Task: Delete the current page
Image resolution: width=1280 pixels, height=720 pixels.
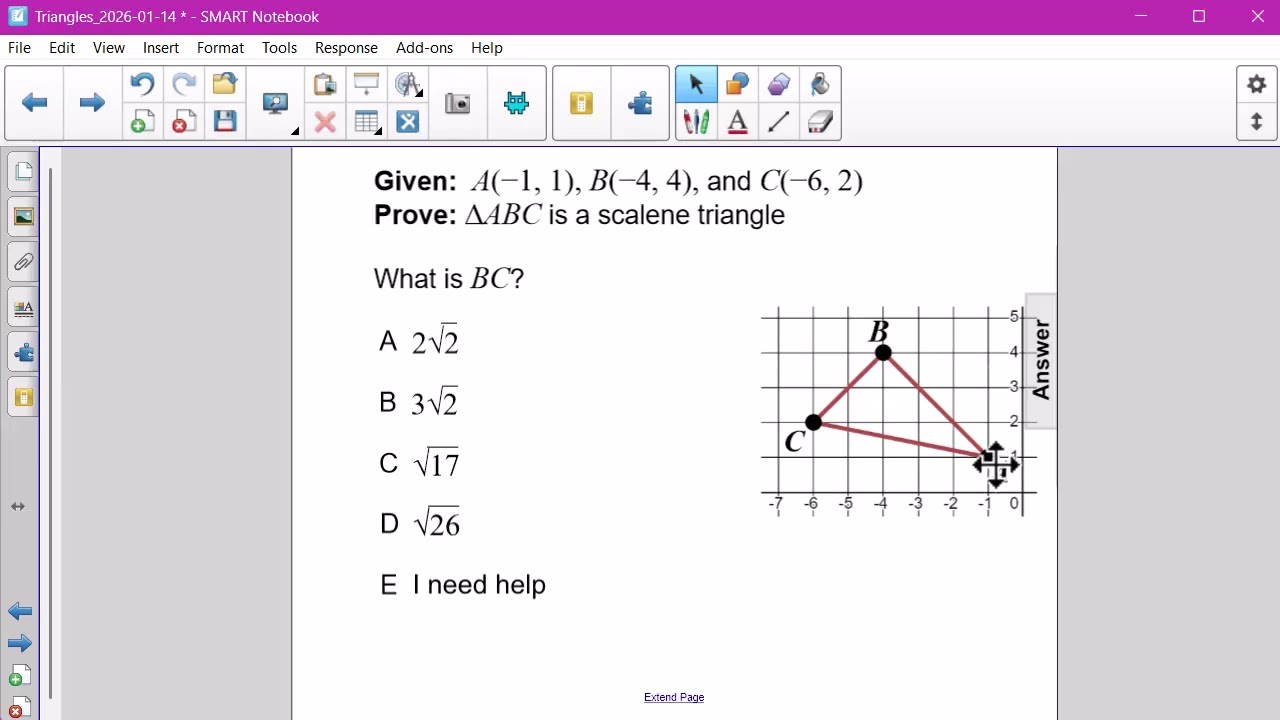Action: [x=184, y=122]
